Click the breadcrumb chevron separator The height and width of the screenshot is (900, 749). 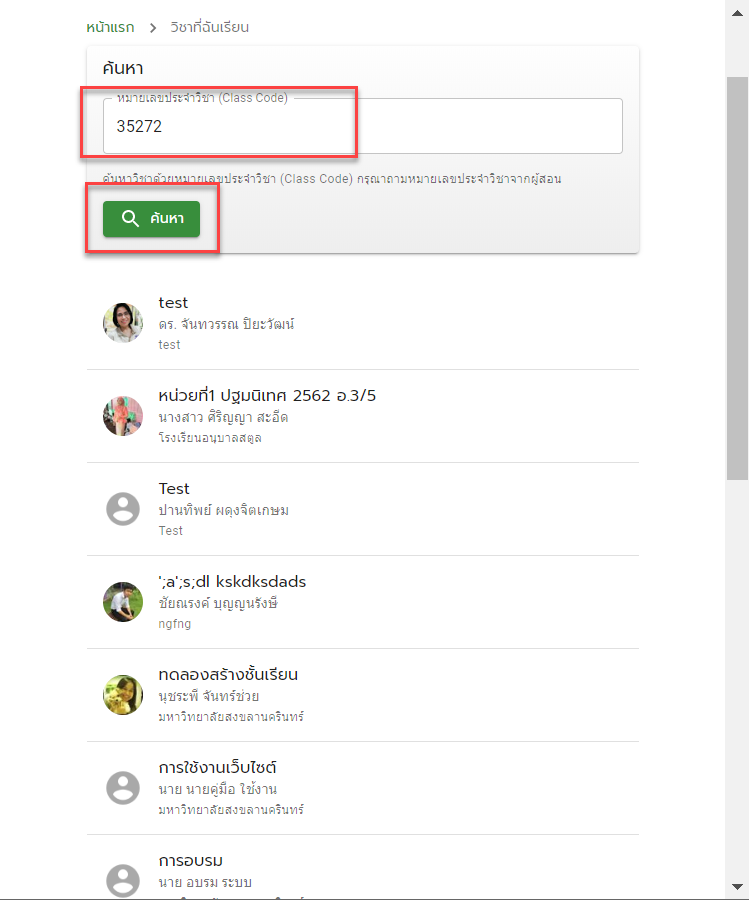click(153, 28)
